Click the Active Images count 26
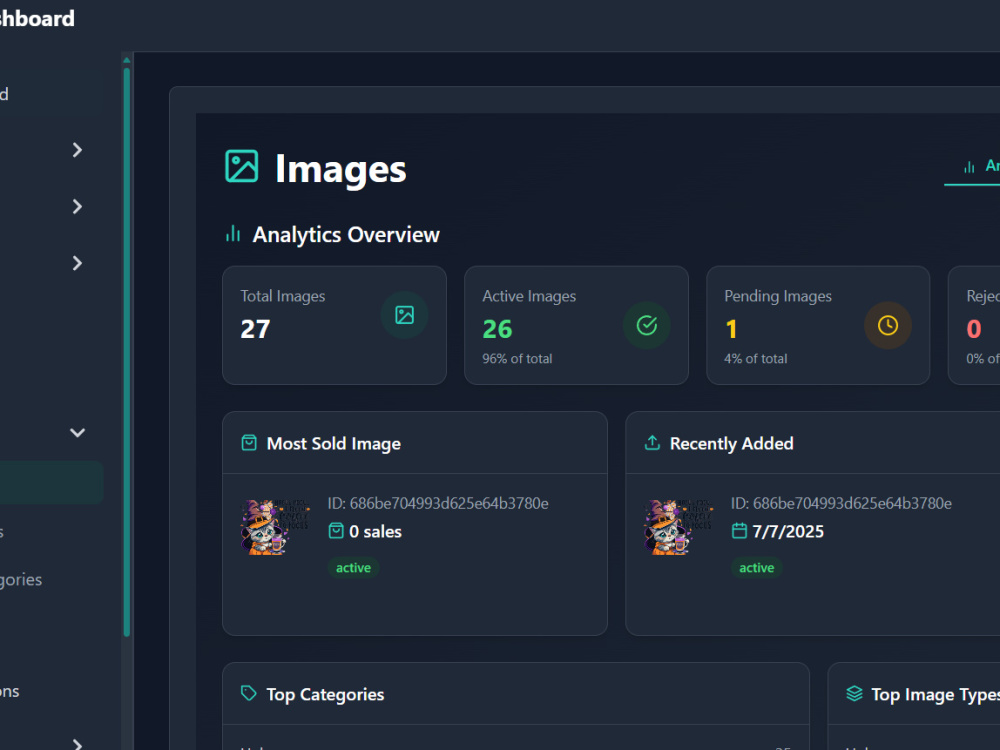 [x=497, y=329]
